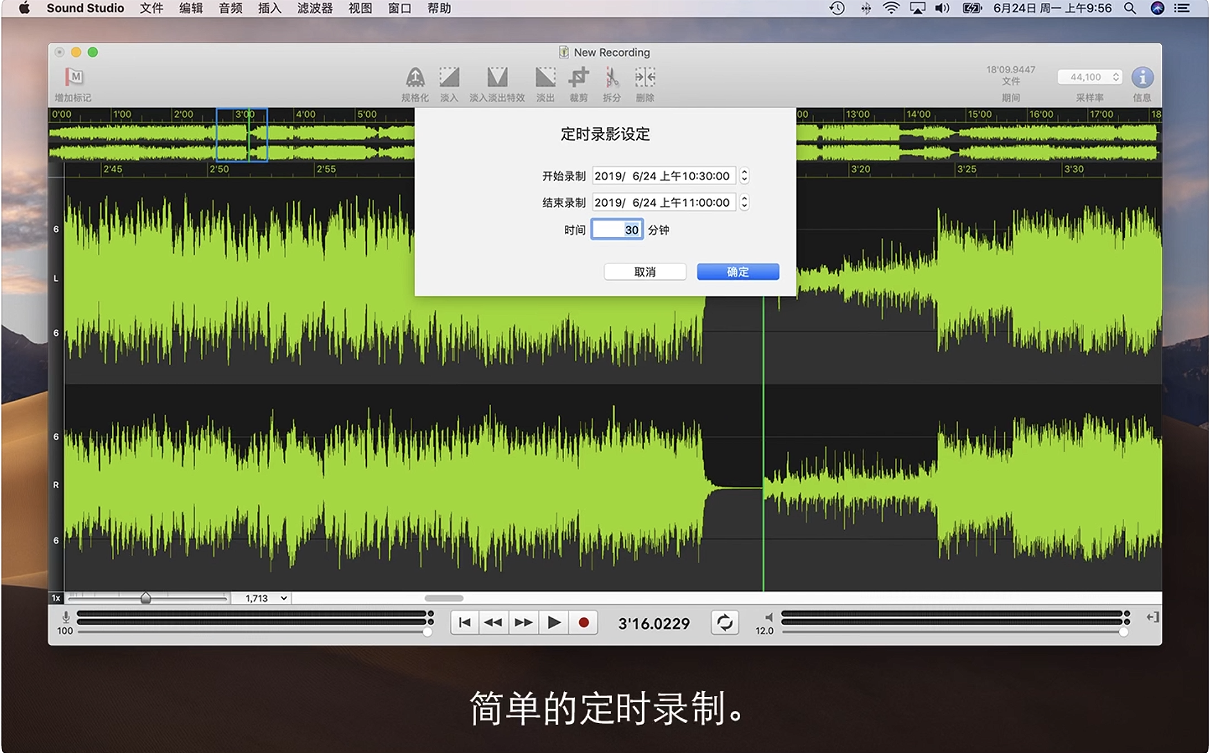The height and width of the screenshot is (753, 1209).
Task: Open the zoom level 1,713 dropdown
Action: [261, 598]
